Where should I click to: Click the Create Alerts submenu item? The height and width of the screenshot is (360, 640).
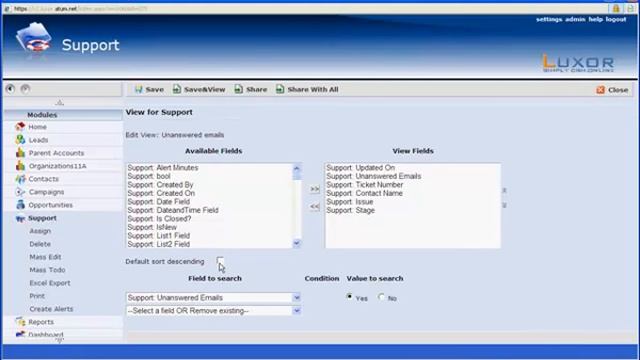coord(51,309)
